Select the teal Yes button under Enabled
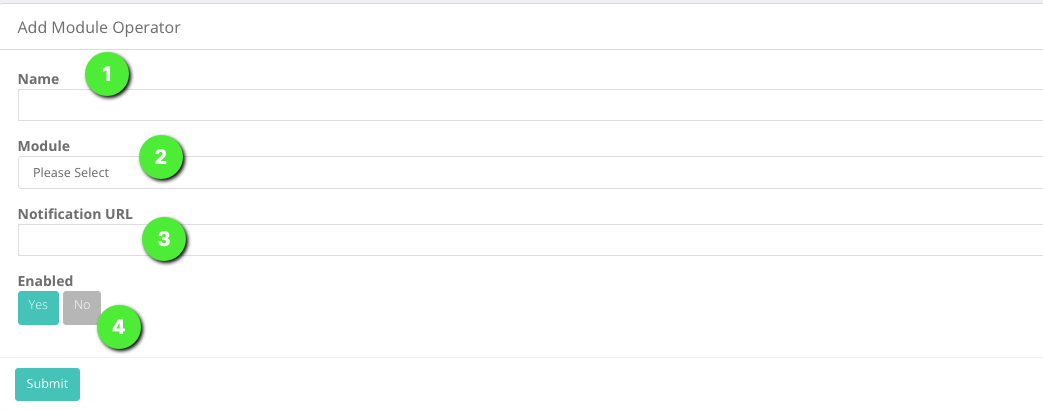This screenshot has height=410, width=1043. (x=39, y=308)
